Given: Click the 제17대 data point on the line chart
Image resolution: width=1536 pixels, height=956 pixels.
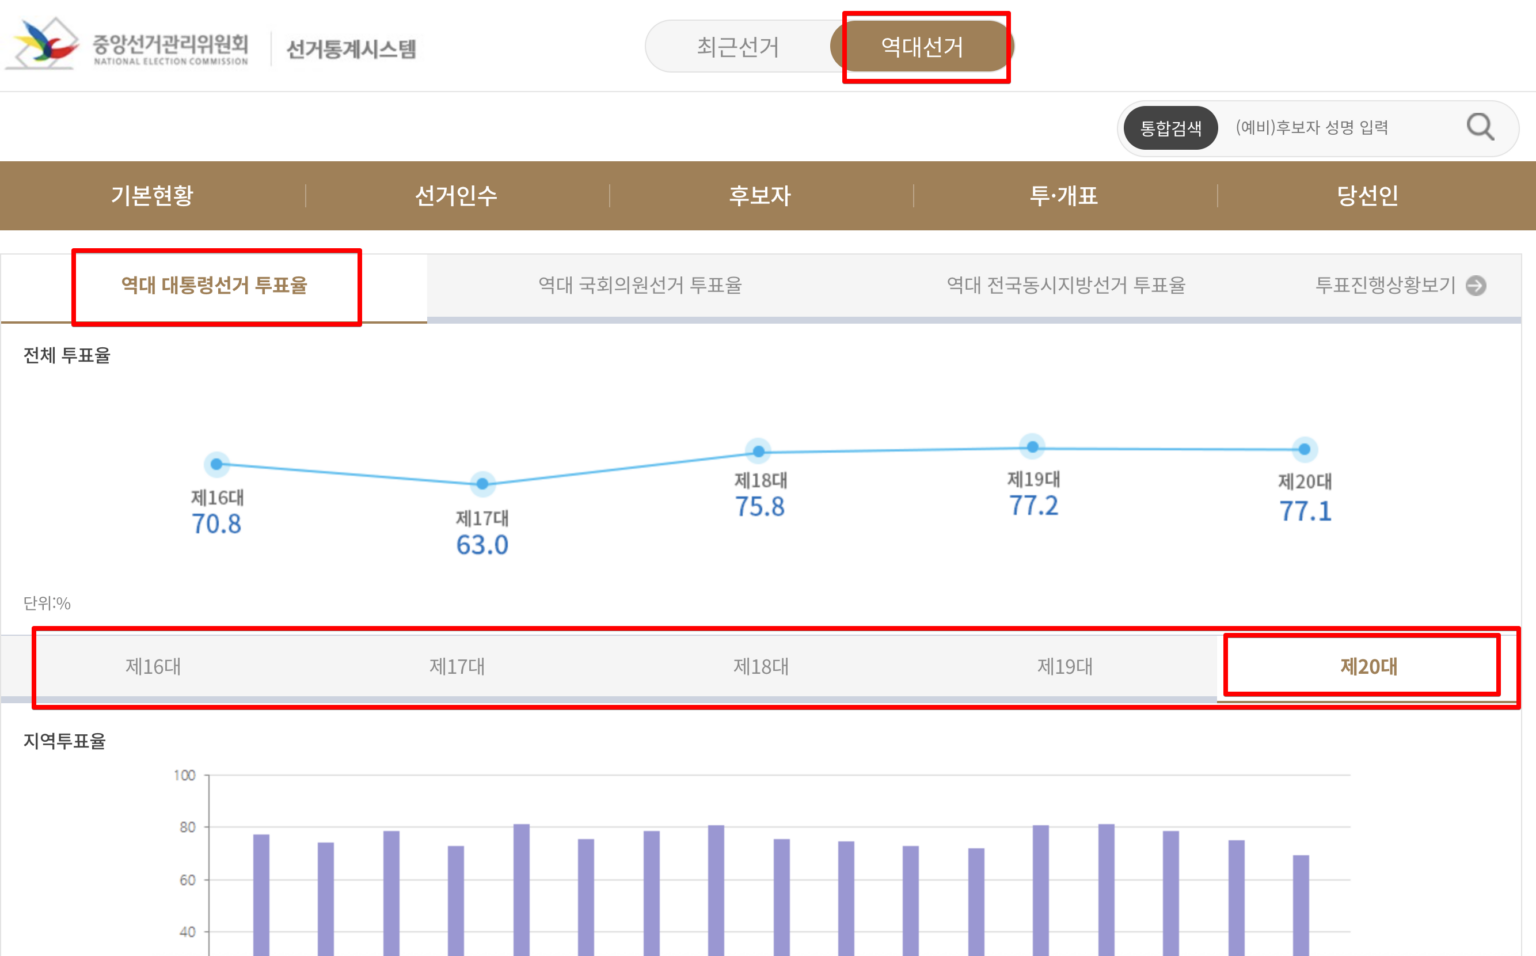Looking at the screenshot, I should (x=482, y=484).
